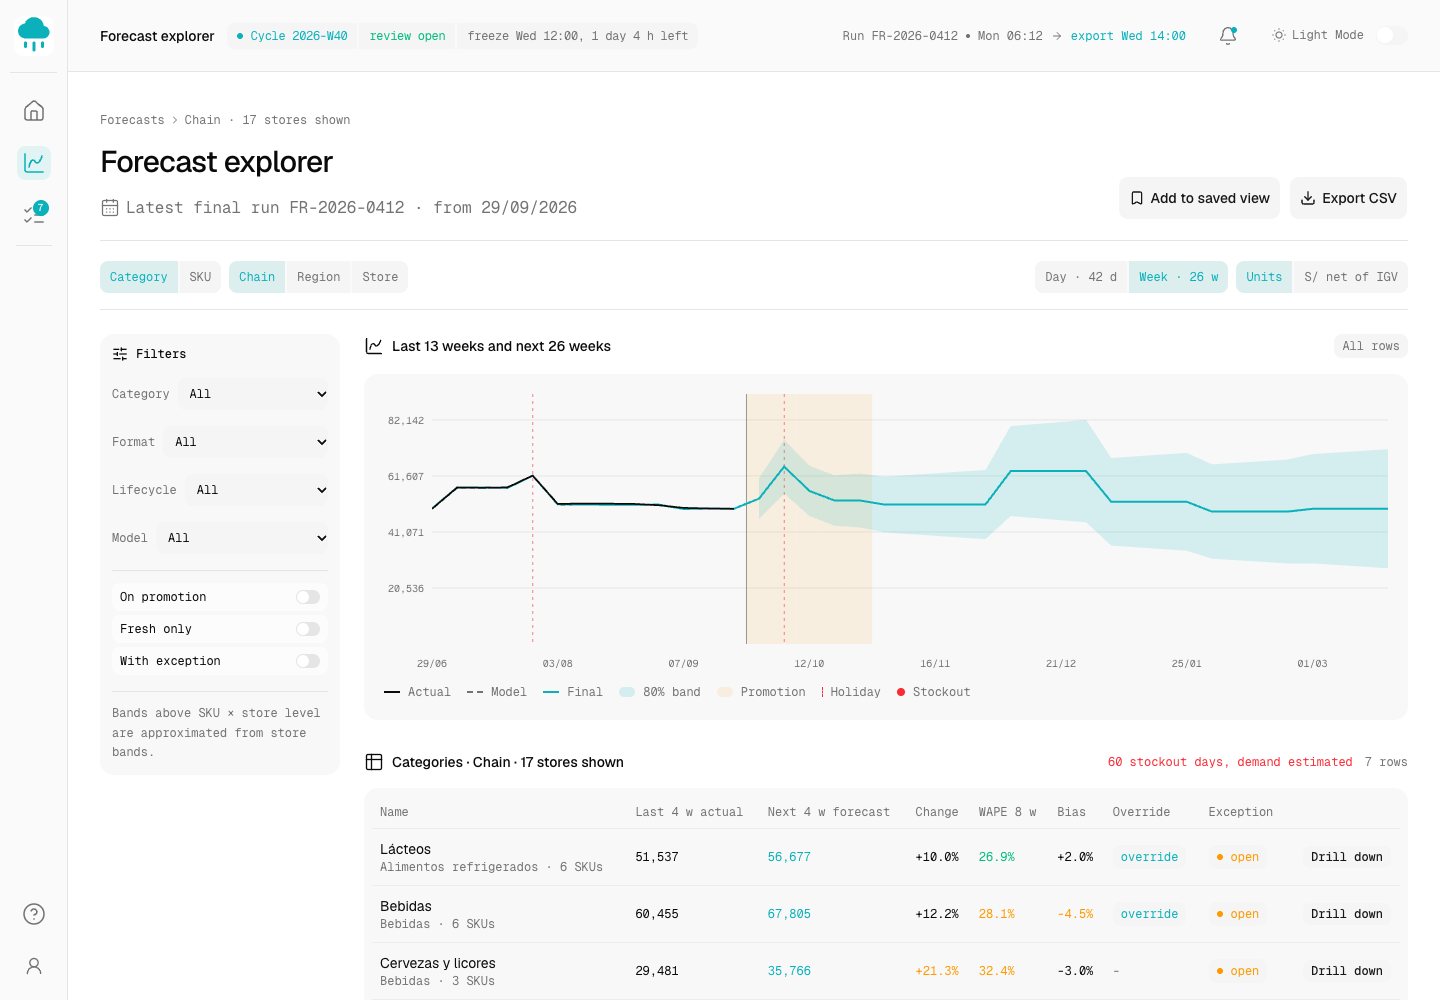Click the table grid icon beside Categories

(x=374, y=762)
